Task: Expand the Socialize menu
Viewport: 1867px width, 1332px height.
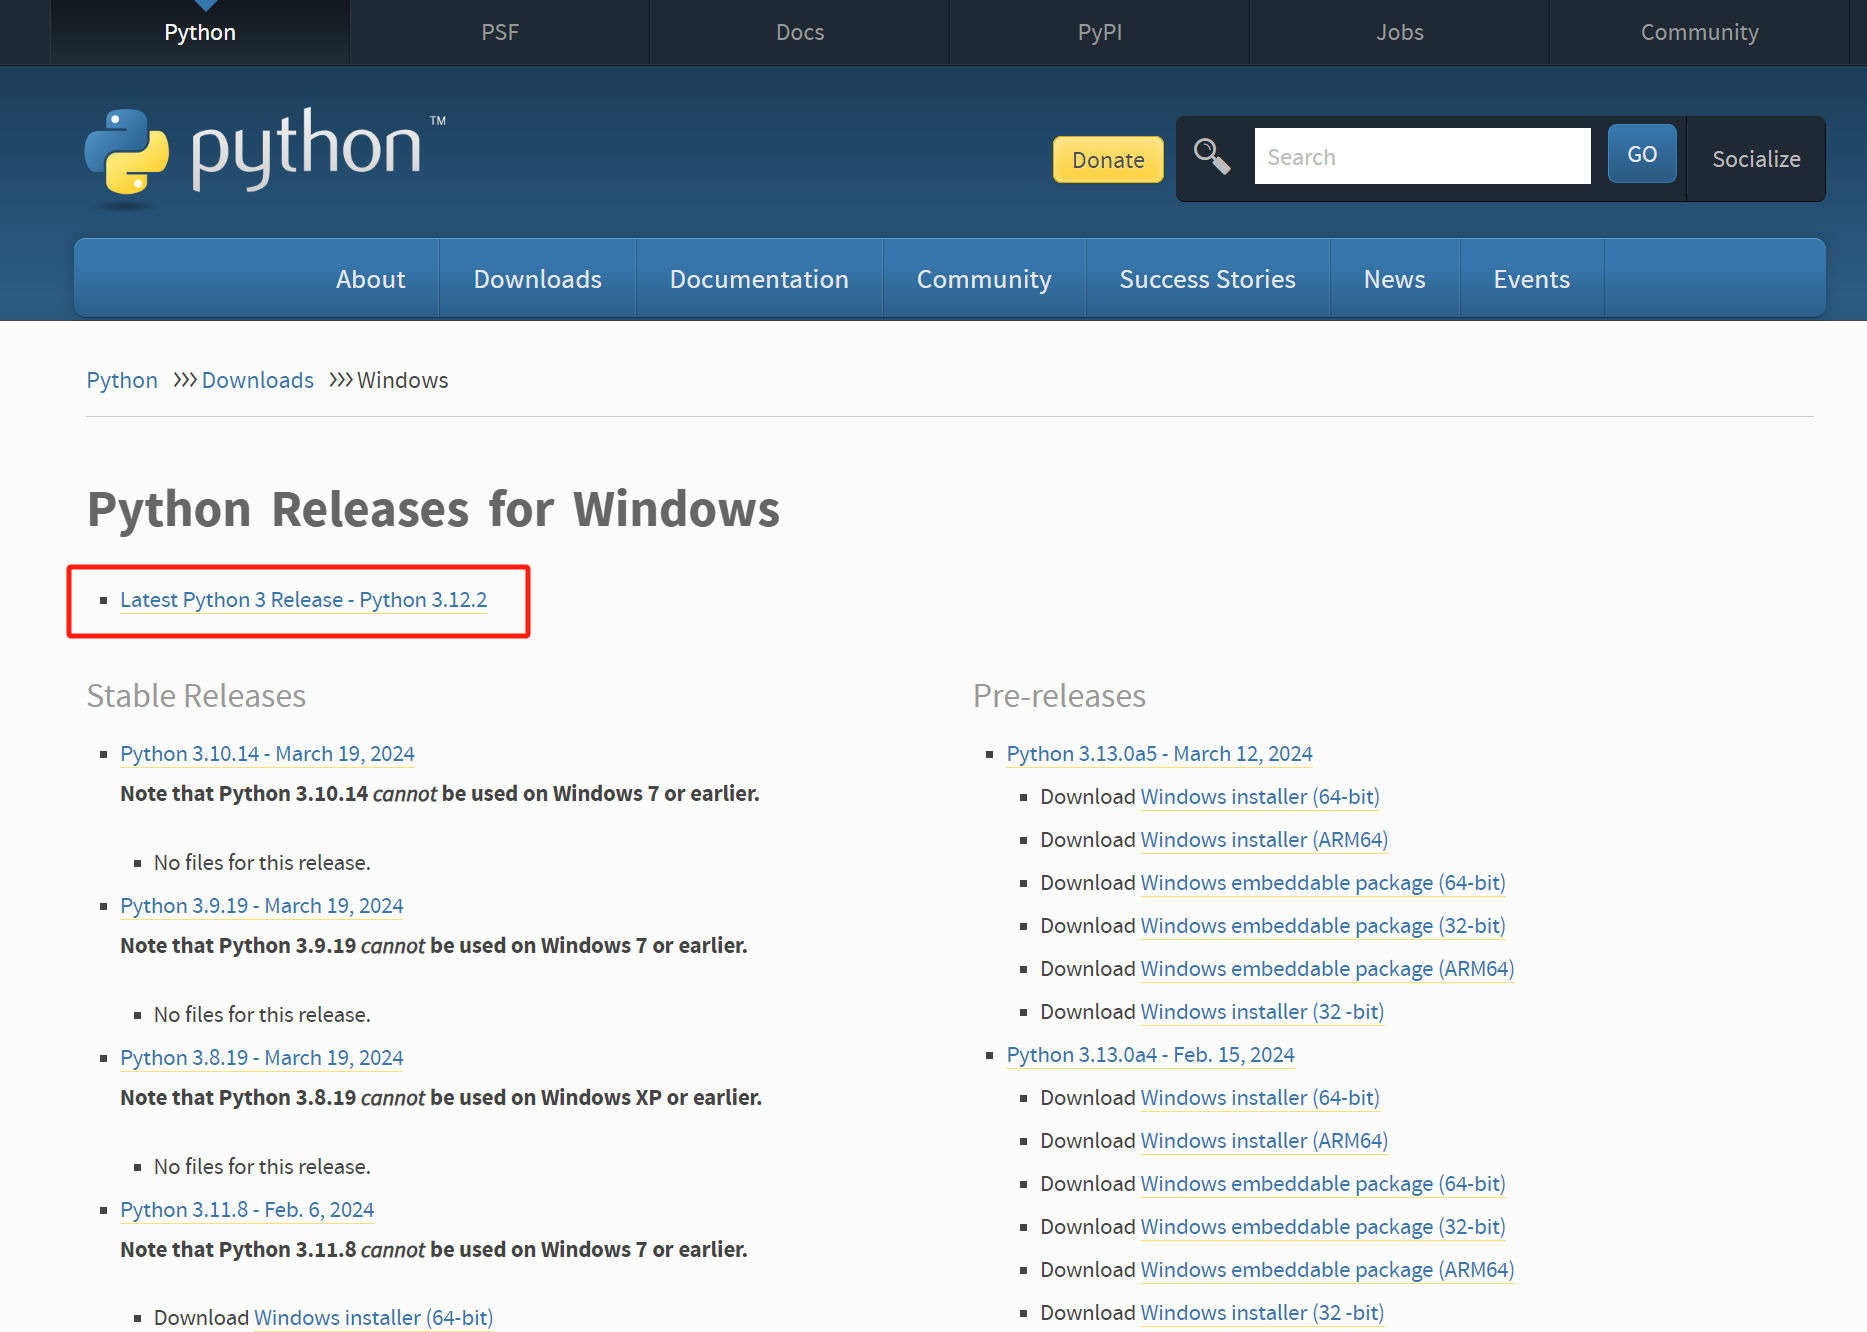Action: click(x=1755, y=159)
